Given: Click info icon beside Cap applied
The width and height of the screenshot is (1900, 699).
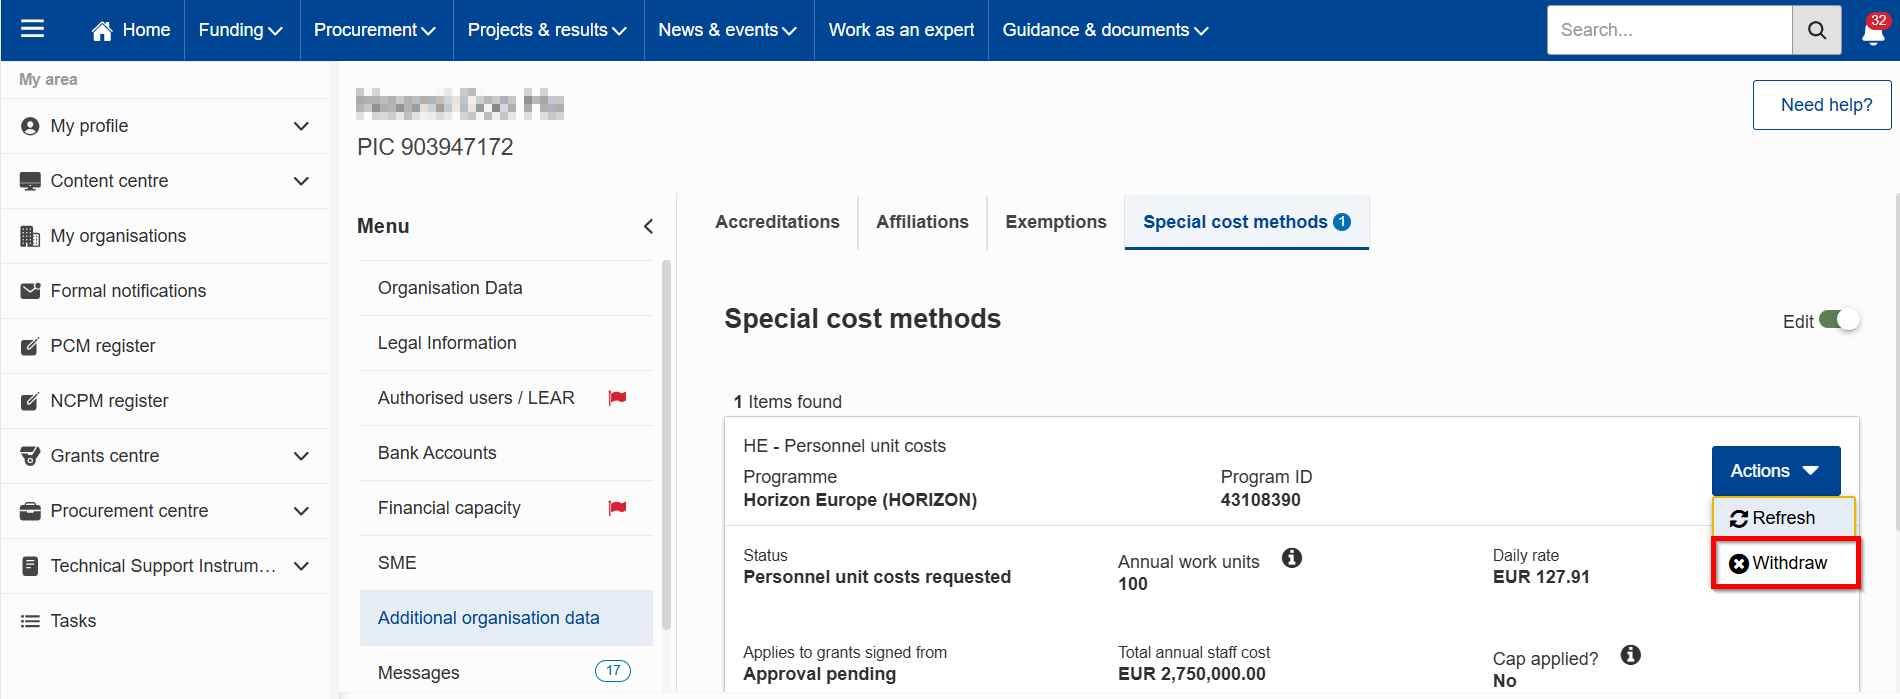Looking at the screenshot, I should coord(1631,655).
